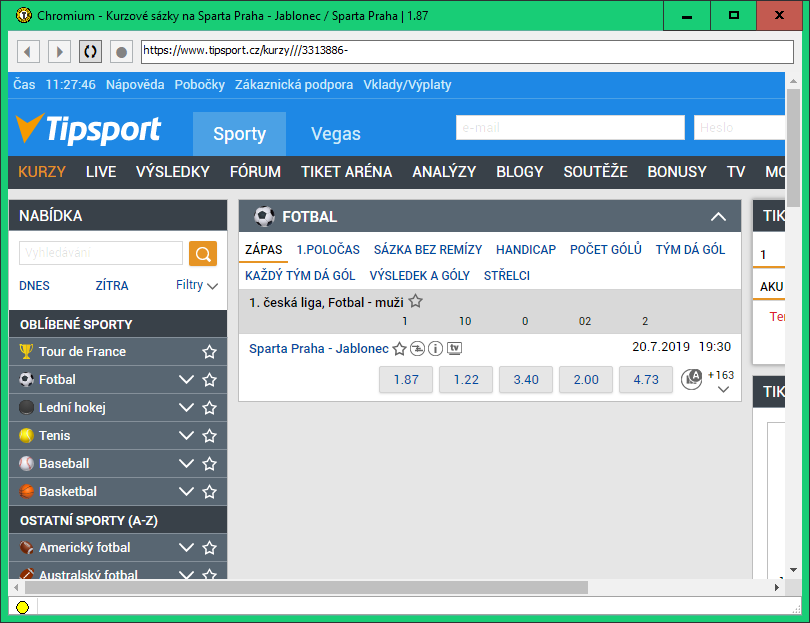Show today's offers with DNES
Viewport: 810px width, 623px height.
35,286
